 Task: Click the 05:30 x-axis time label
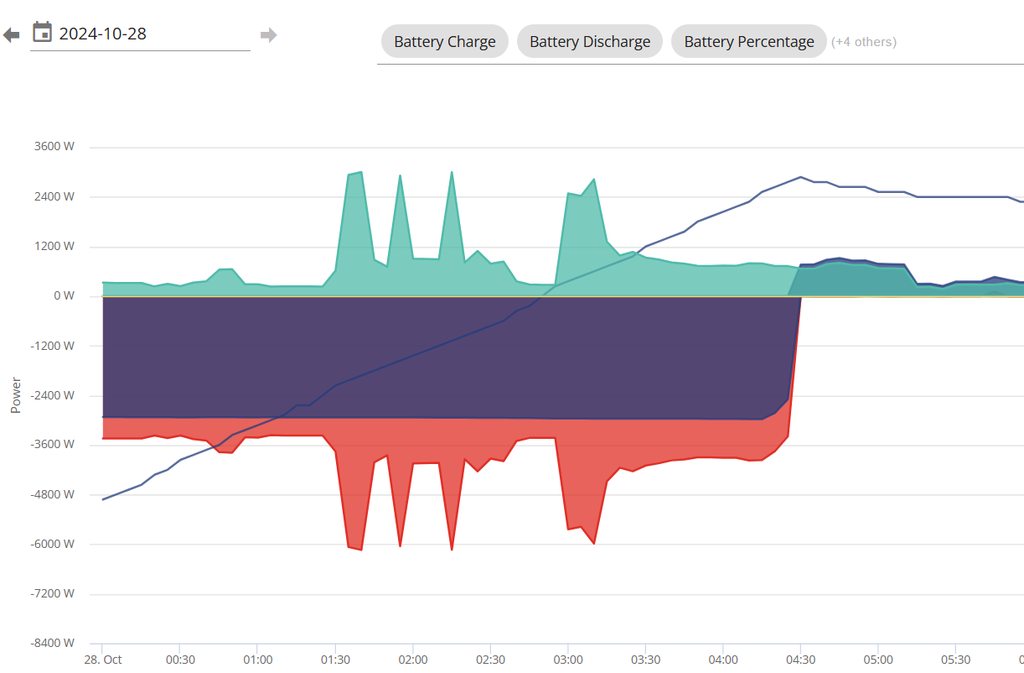coord(955,660)
